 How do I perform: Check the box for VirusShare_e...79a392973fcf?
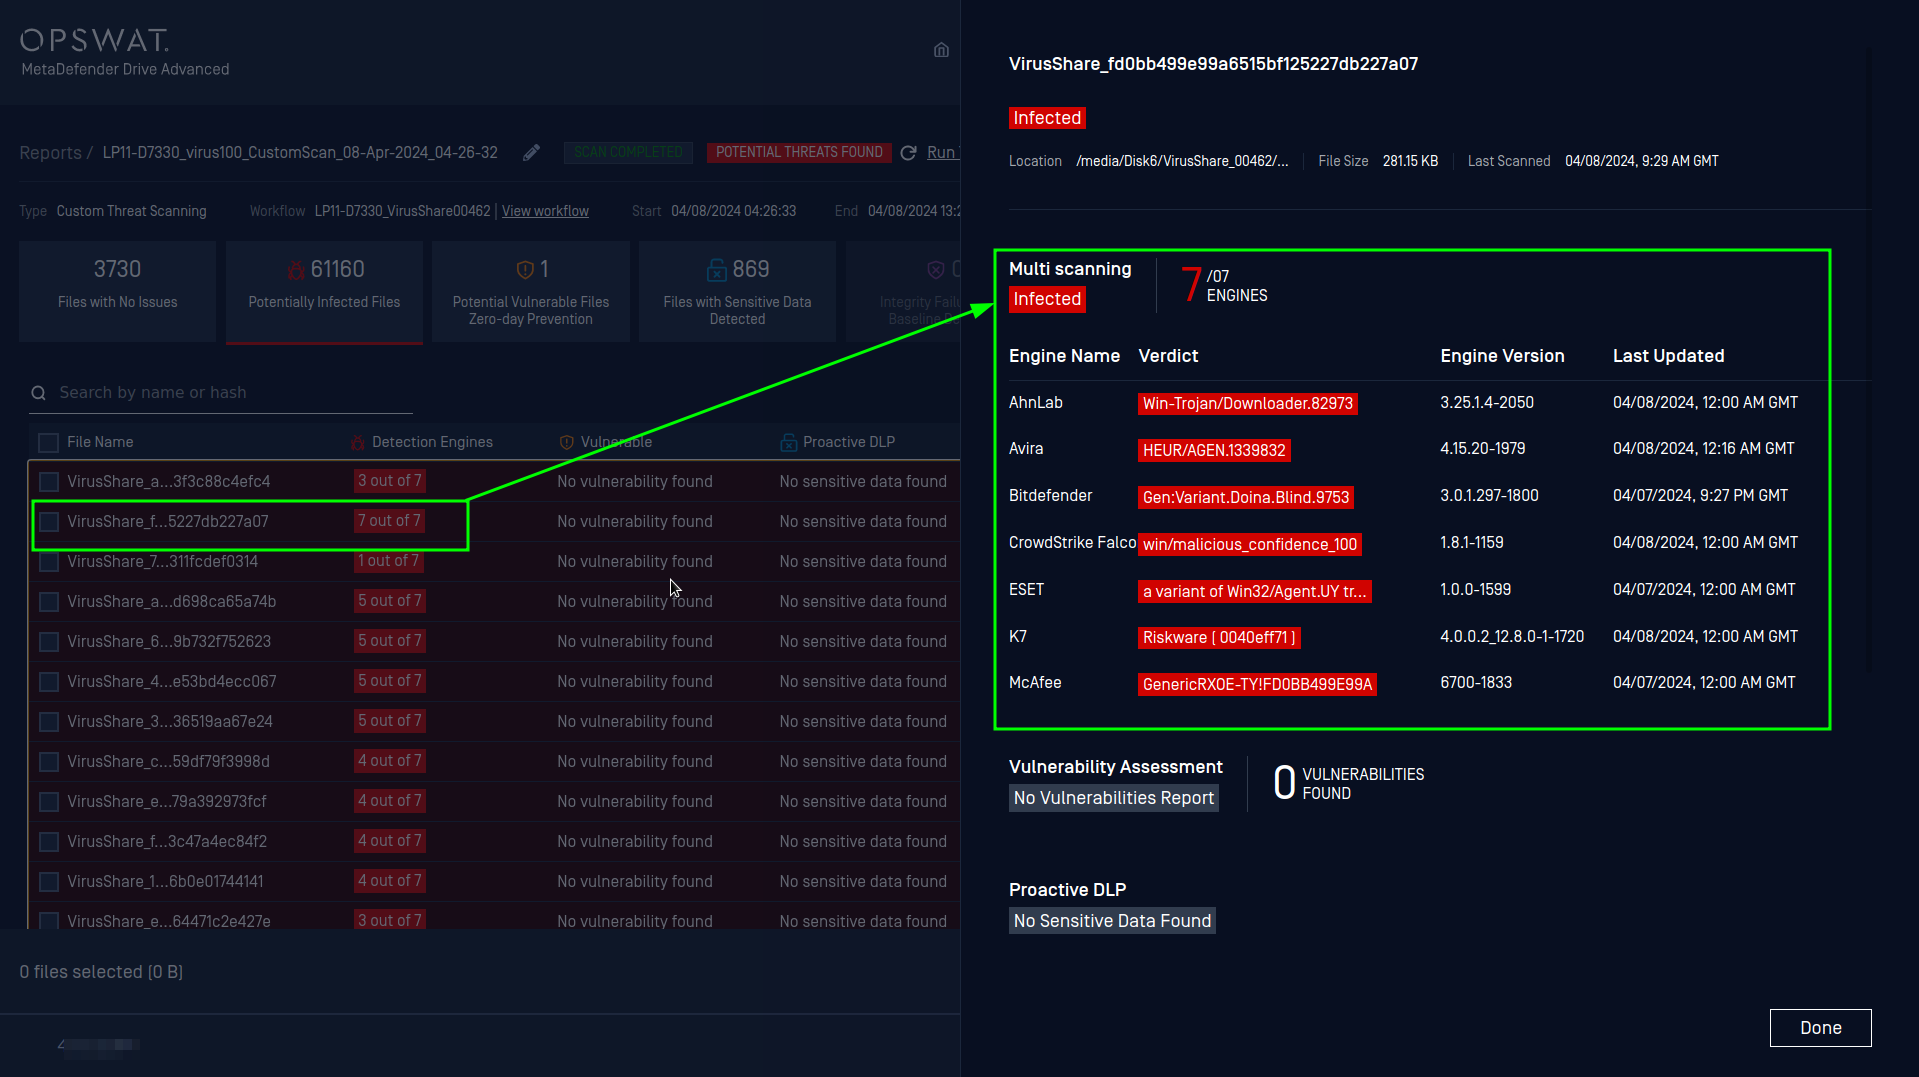48,802
